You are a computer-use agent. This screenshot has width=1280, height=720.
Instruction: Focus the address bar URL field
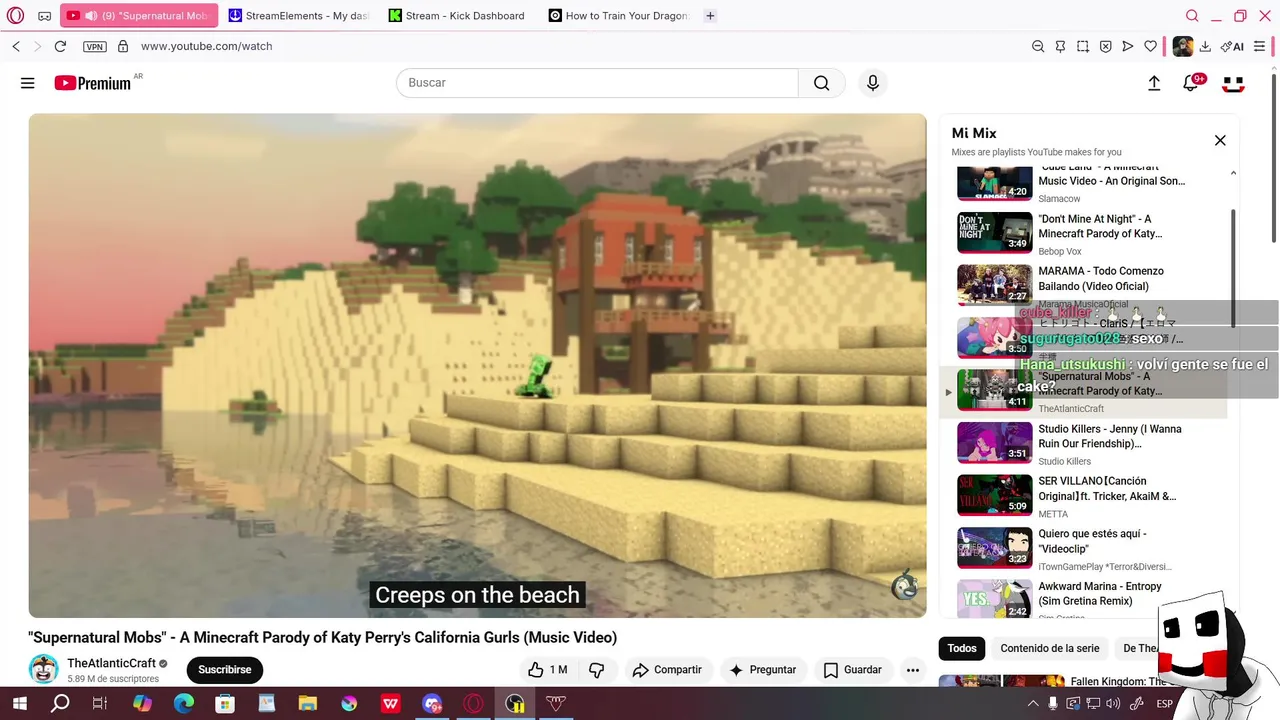580,46
